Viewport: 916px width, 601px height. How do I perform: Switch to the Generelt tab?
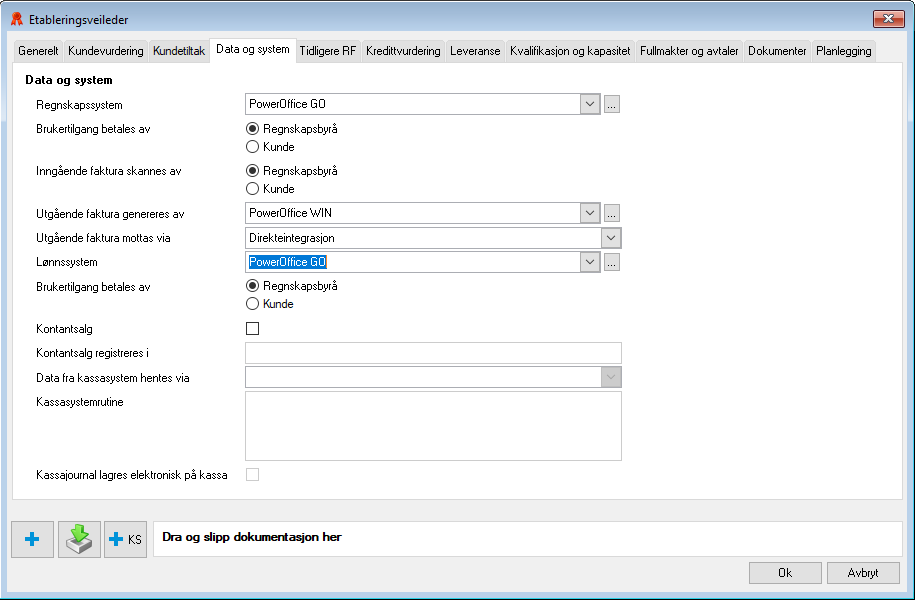click(38, 51)
